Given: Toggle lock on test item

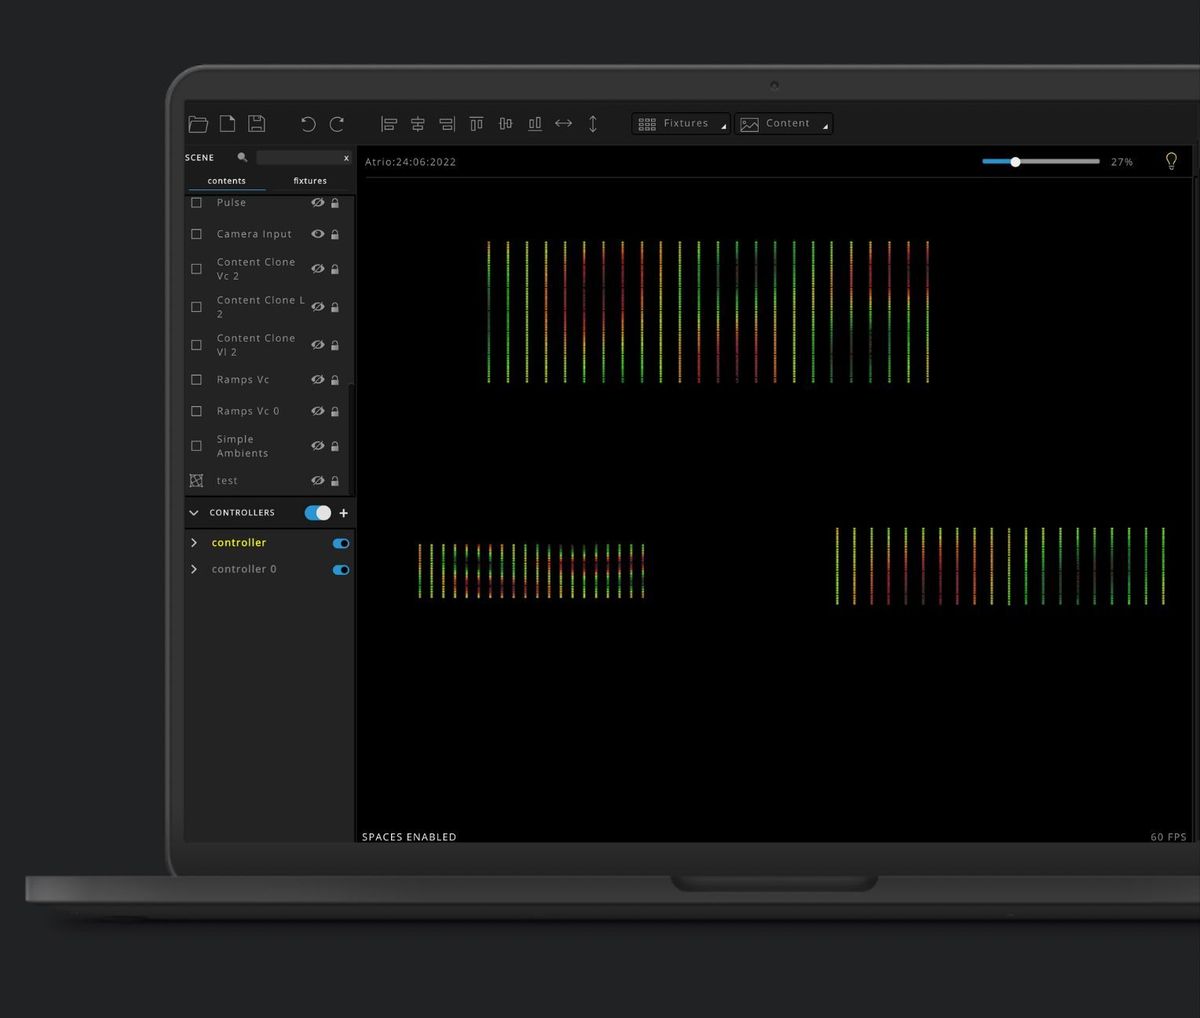Looking at the screenshot, I should coord(335,482).
